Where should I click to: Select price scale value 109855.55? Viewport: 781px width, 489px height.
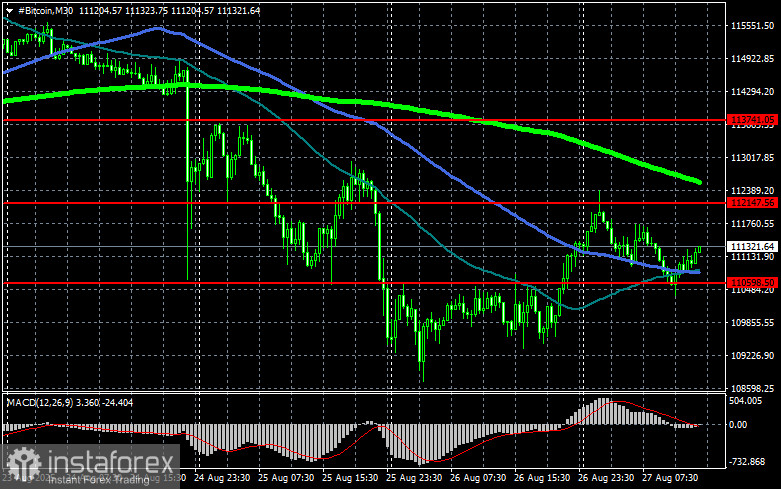(752, 323)
